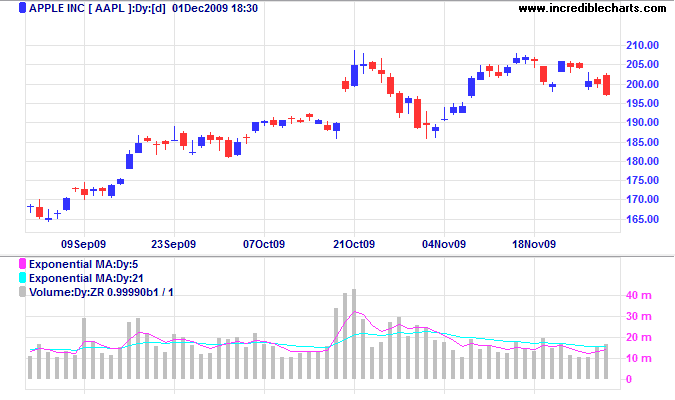Click the 175.00 price axis label
This screenshot has height=400, width=675.
[642, 180]
